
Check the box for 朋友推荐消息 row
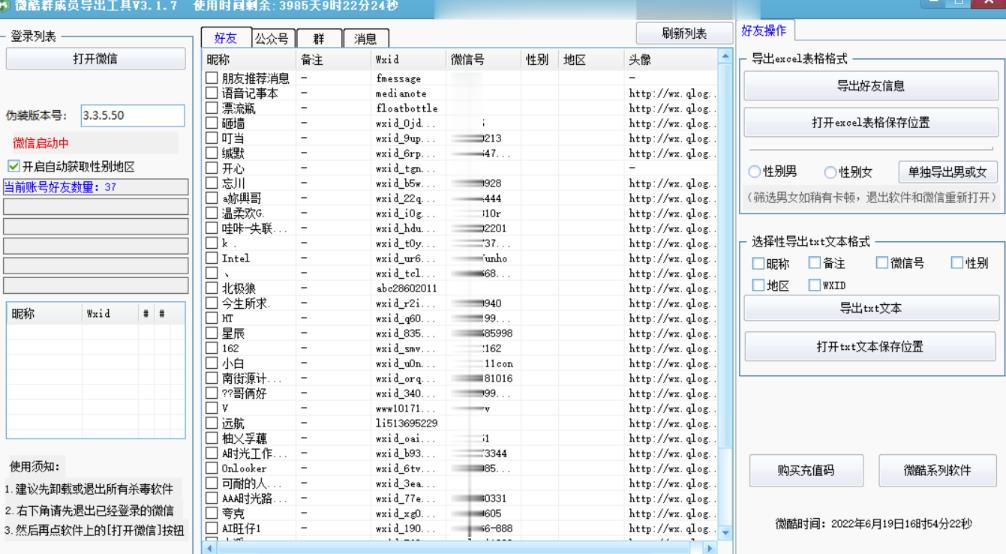click(x=212, y=78)
